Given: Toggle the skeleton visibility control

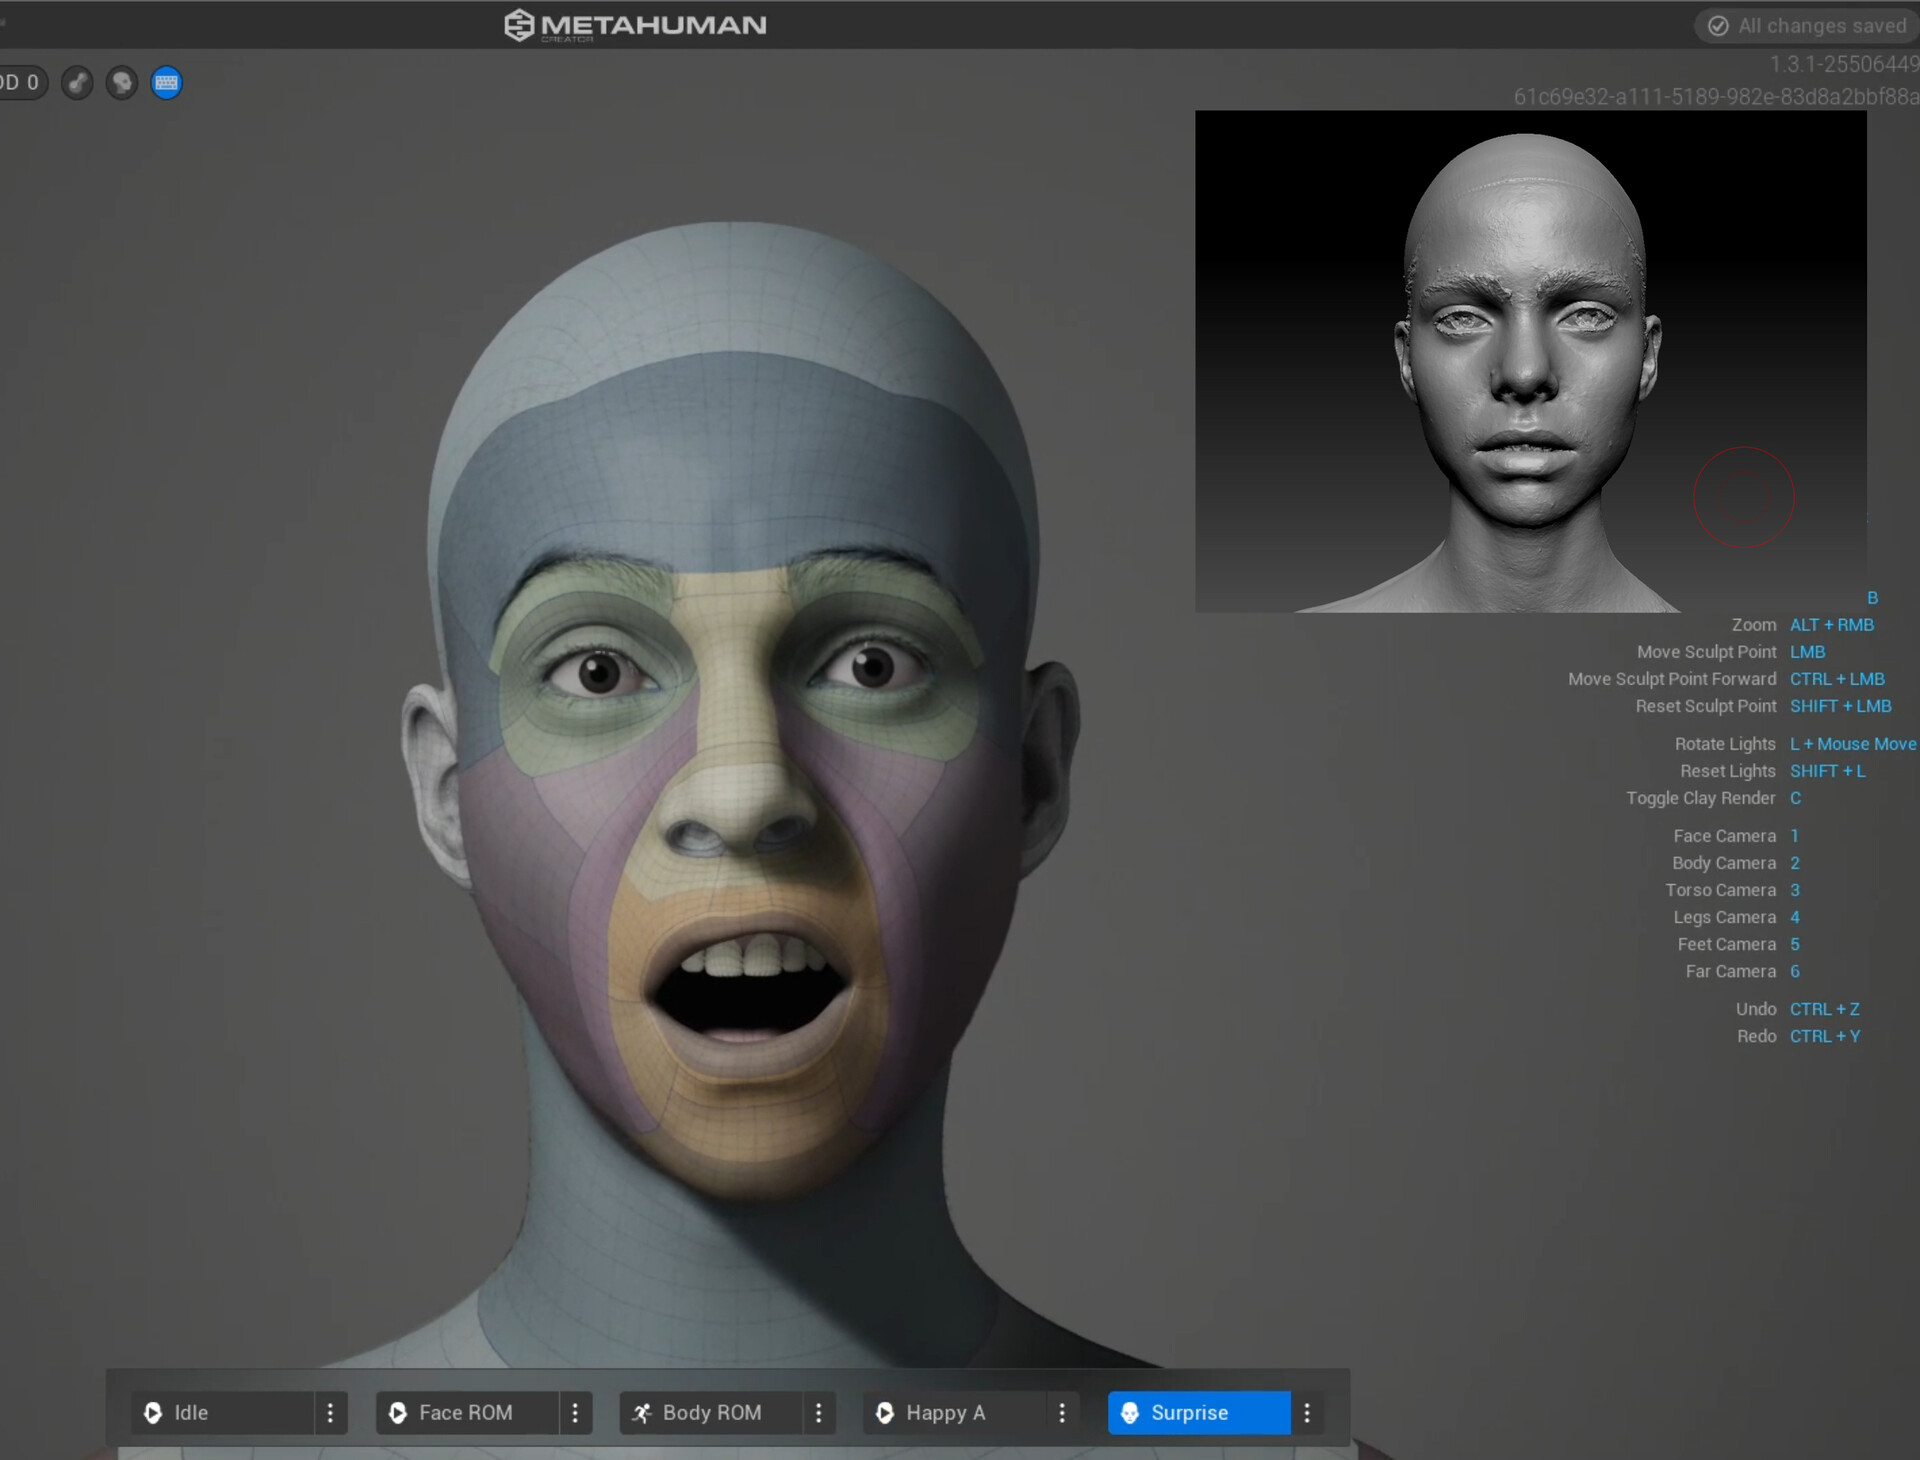Looking at the screenshot, I should (x=77, y=83).
